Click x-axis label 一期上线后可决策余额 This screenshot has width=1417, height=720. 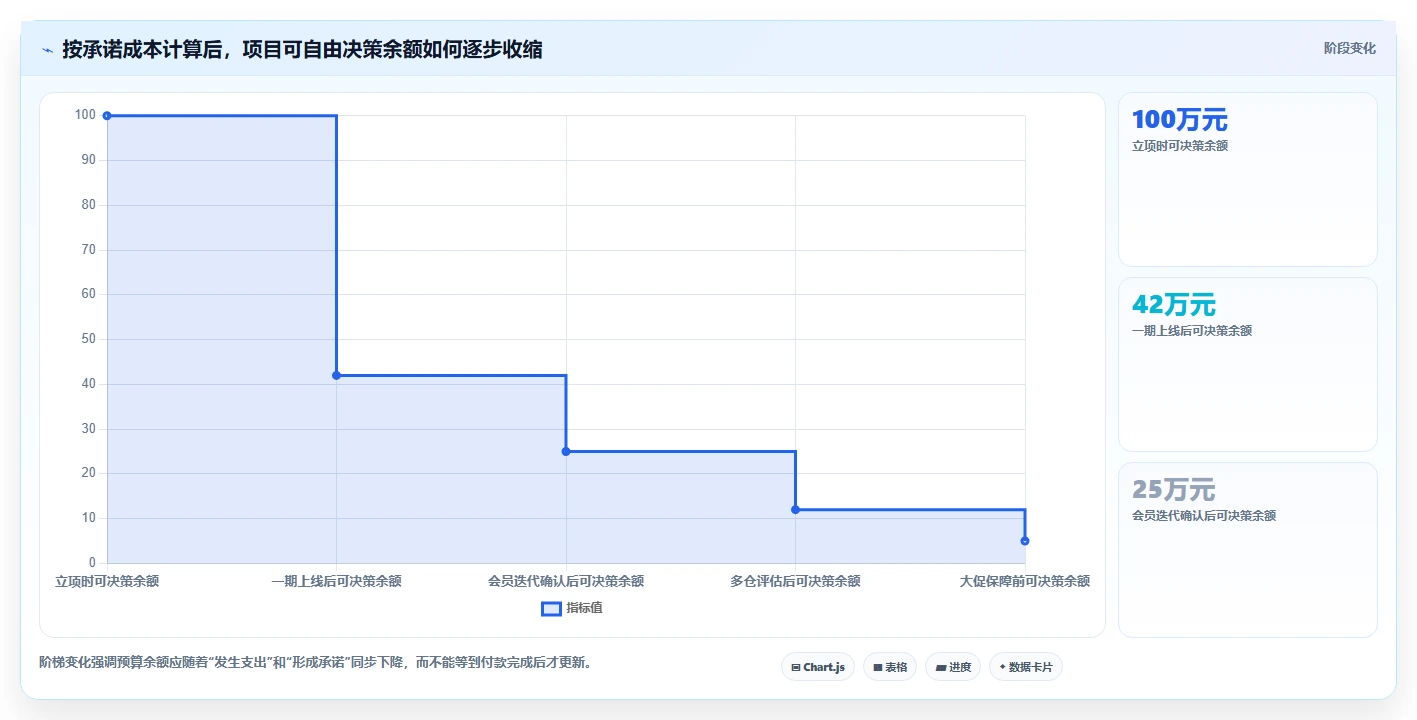click(336, 581)
